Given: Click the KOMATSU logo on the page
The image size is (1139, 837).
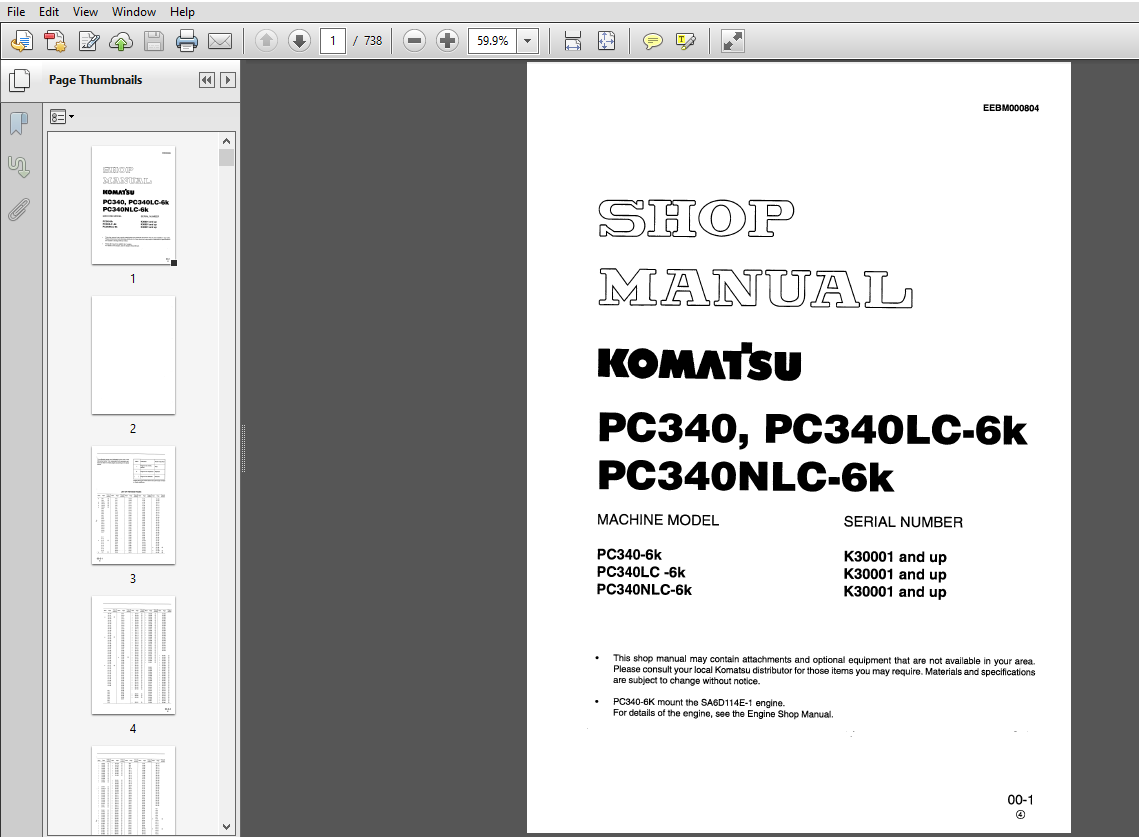Looking at the screenshot, I should (699, 362).
